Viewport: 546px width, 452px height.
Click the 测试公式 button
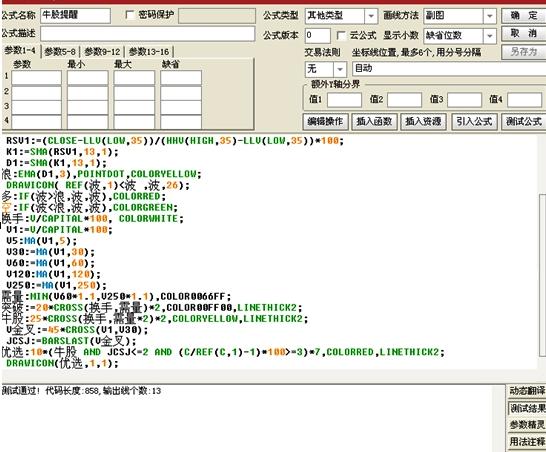(x=524, y=122)
